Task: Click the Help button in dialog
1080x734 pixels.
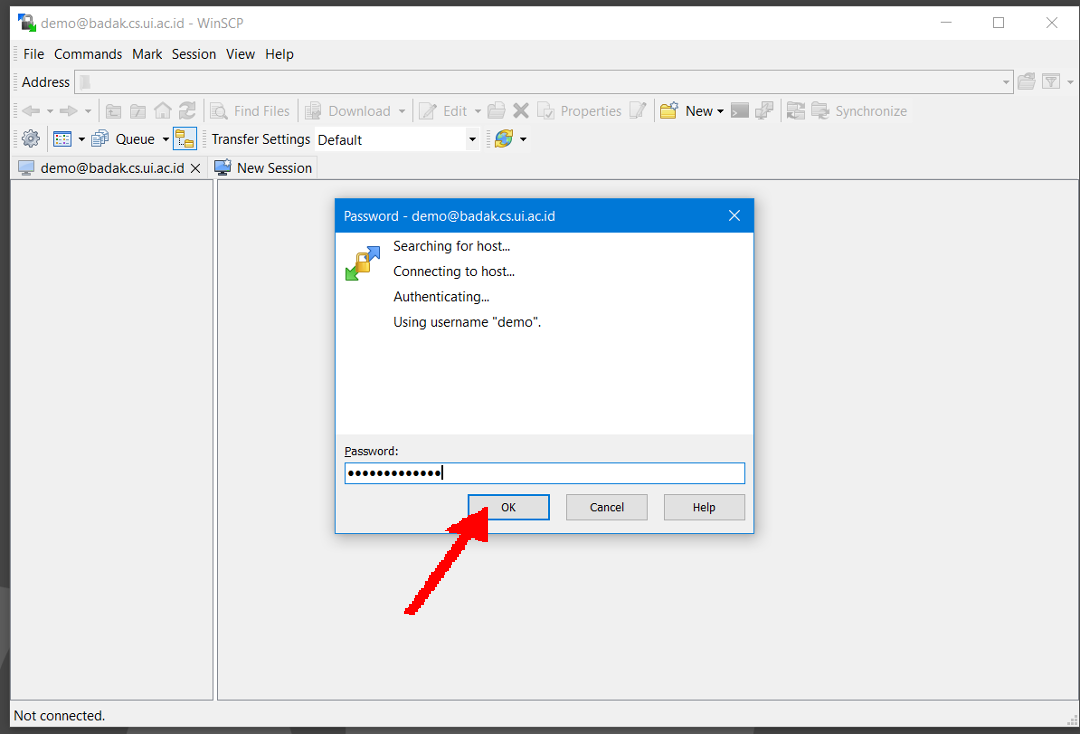Action: pyautogui.click(x=704, y=507)
